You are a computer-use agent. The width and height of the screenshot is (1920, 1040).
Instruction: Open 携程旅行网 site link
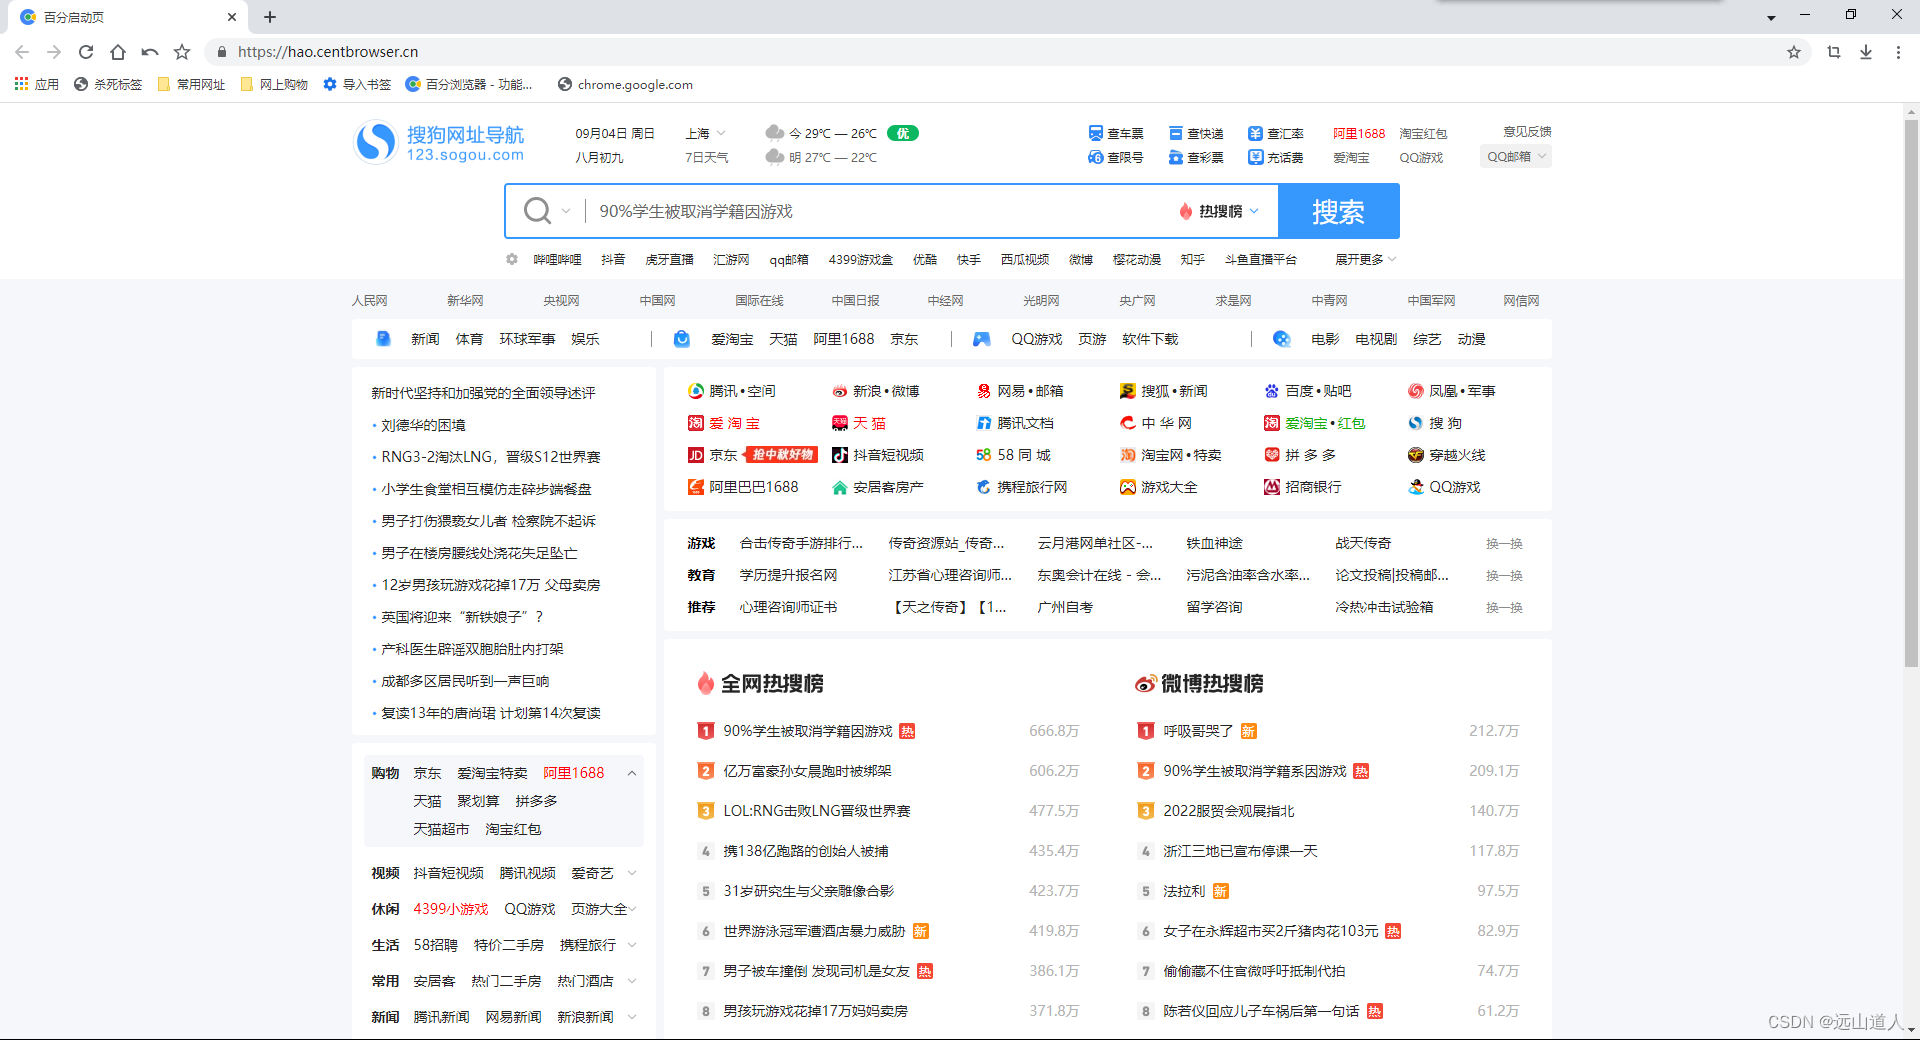(x=1022, y=487)
